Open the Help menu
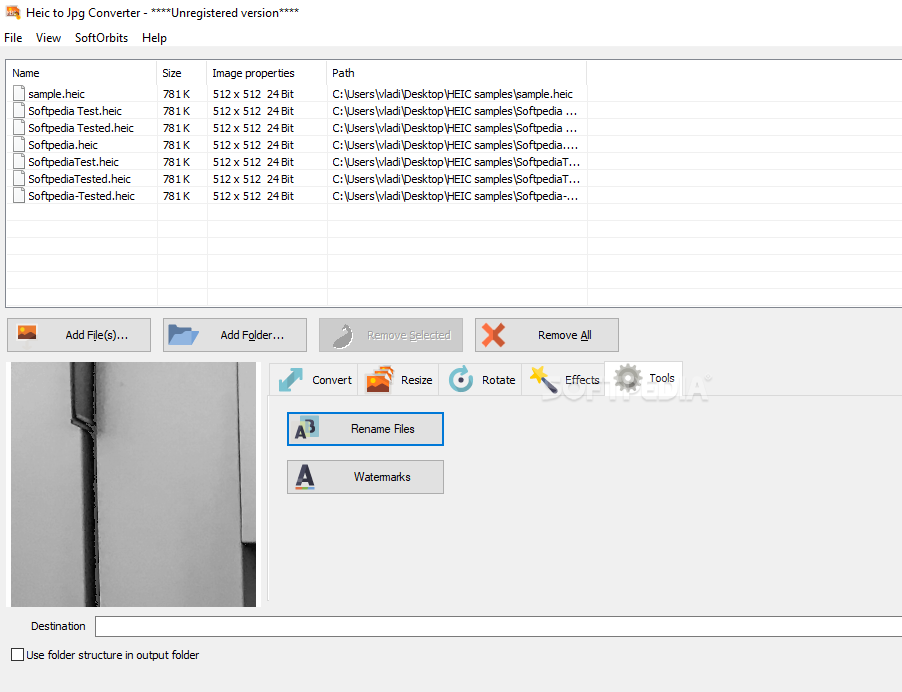 pyautogui.click(x=154, y=38)
